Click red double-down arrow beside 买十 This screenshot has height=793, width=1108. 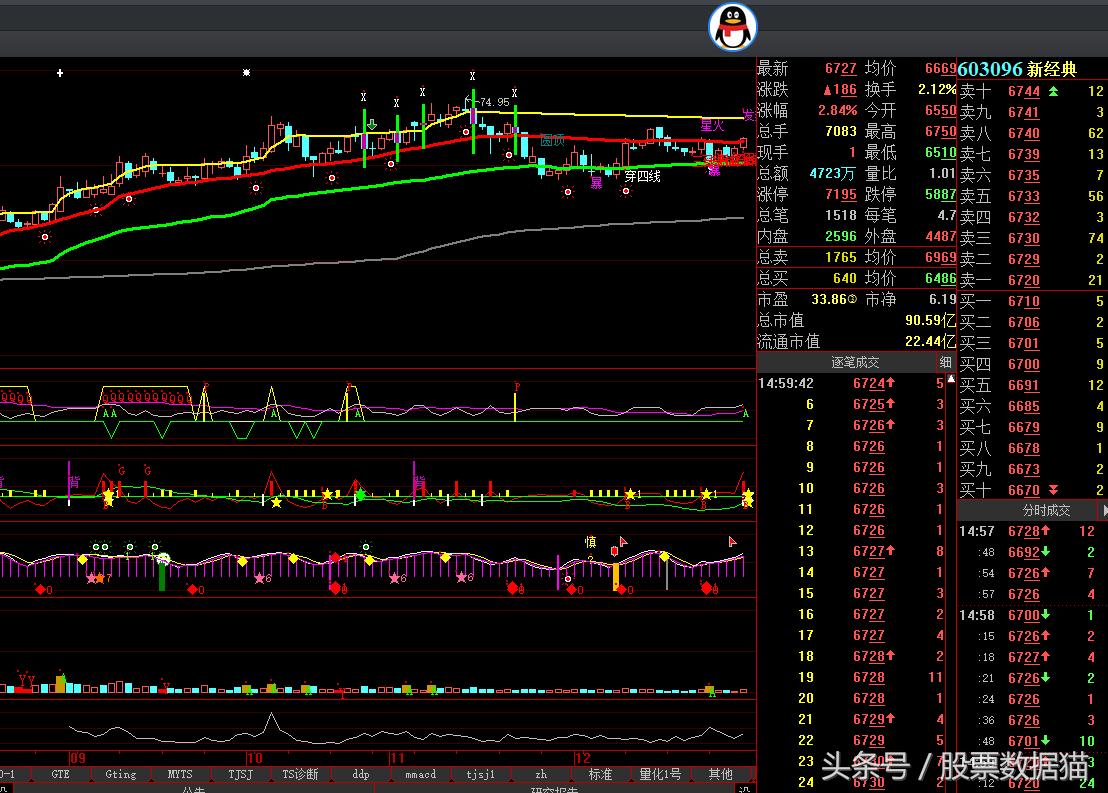click(x=1054, y=490)
